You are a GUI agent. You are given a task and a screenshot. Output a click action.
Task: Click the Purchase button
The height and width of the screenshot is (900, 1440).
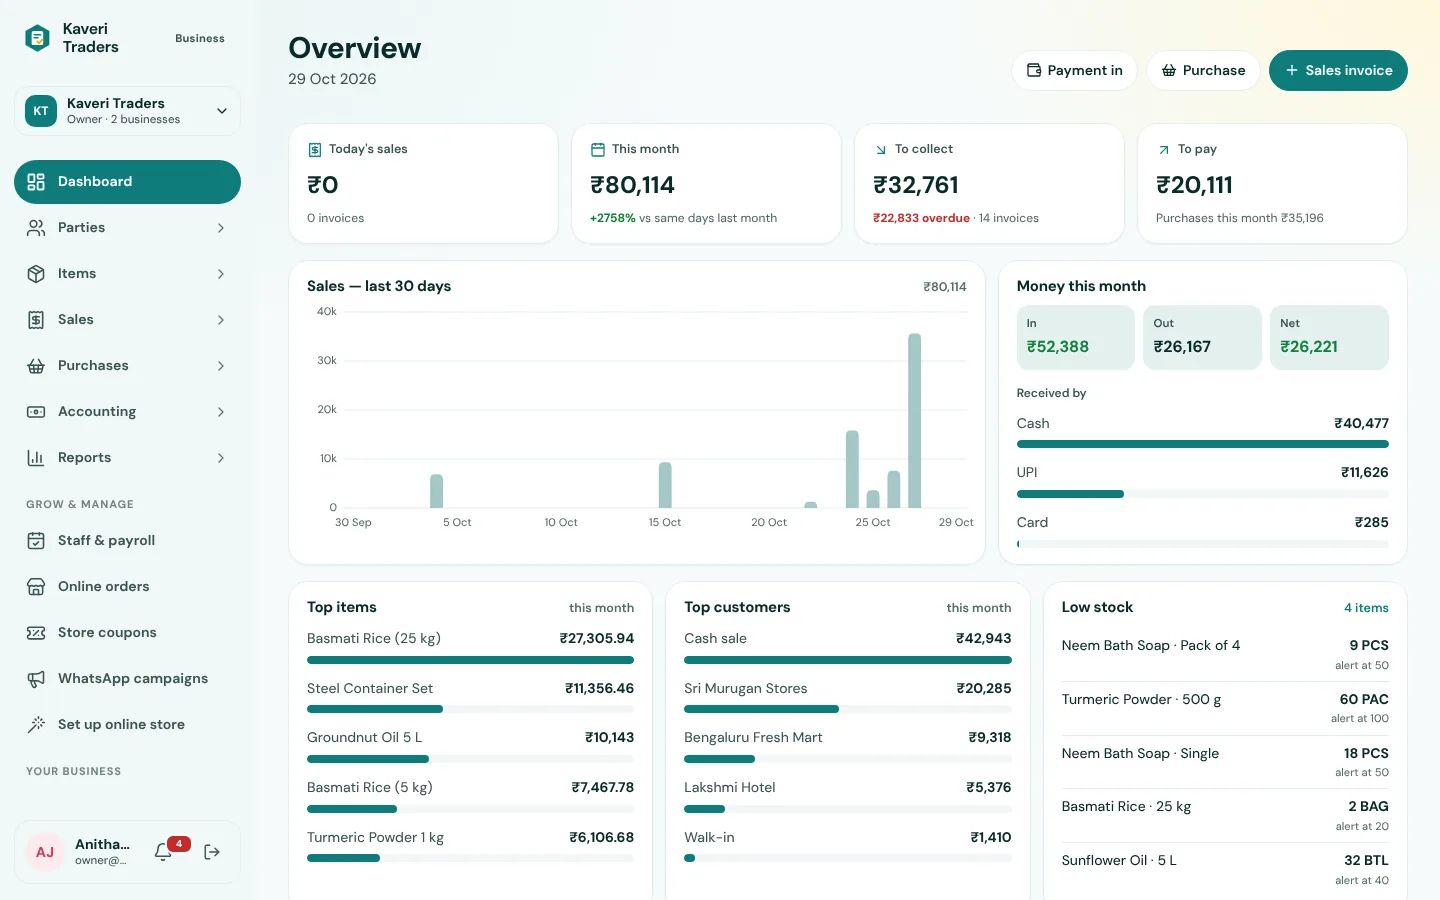click(1203, 71)
